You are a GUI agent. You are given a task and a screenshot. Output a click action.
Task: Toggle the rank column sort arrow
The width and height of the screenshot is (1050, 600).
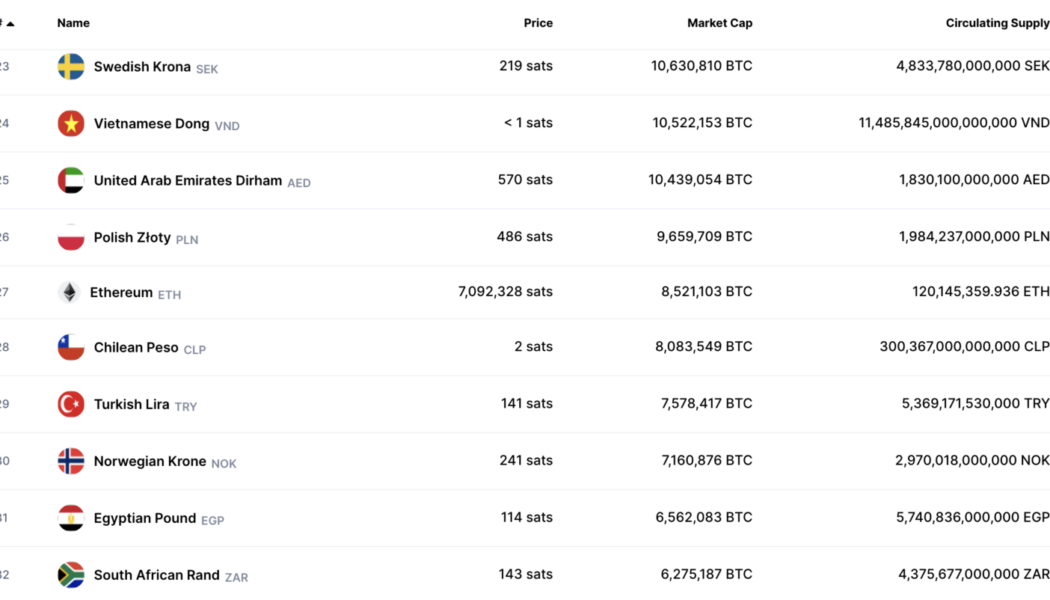coord(10,22)
